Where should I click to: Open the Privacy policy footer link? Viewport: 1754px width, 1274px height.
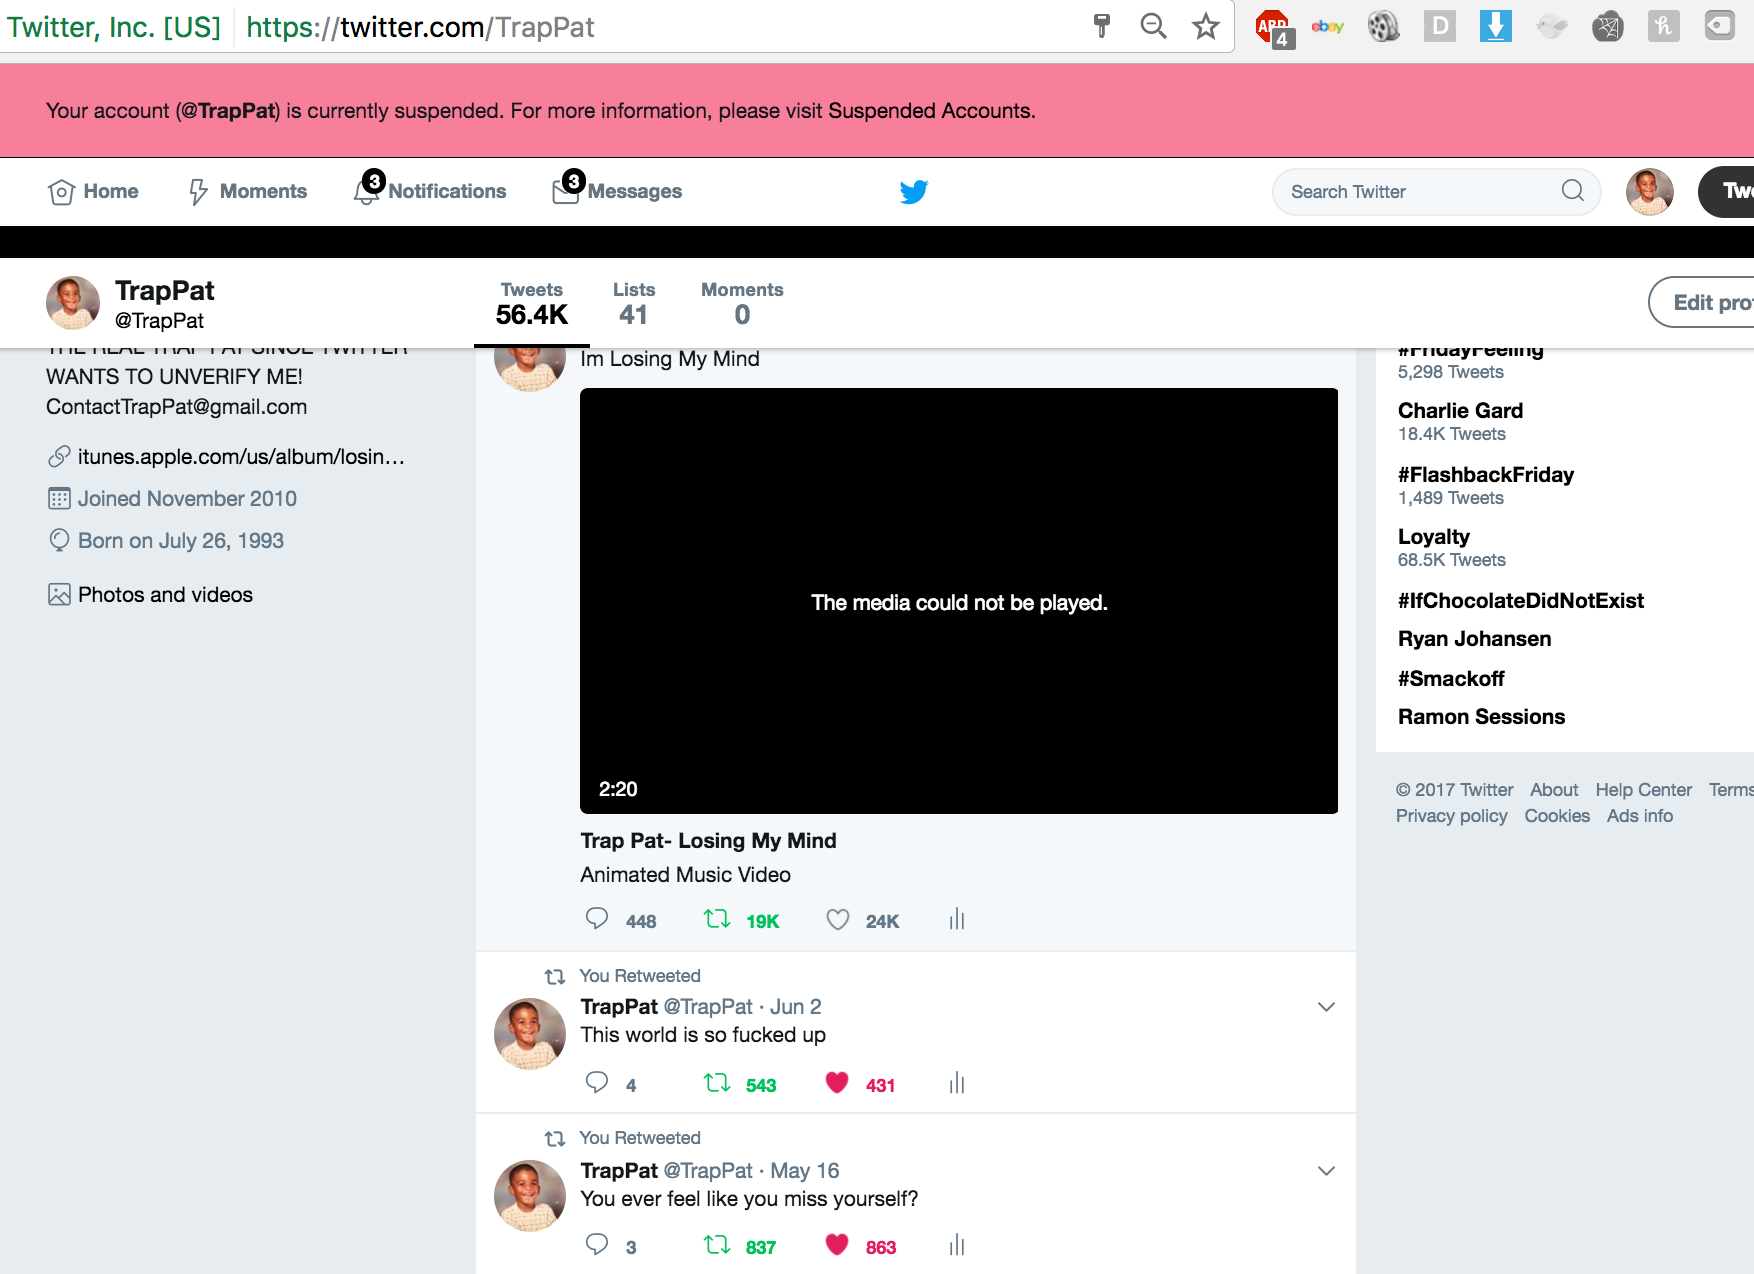pyautogui.click(x=1452, y=816)
